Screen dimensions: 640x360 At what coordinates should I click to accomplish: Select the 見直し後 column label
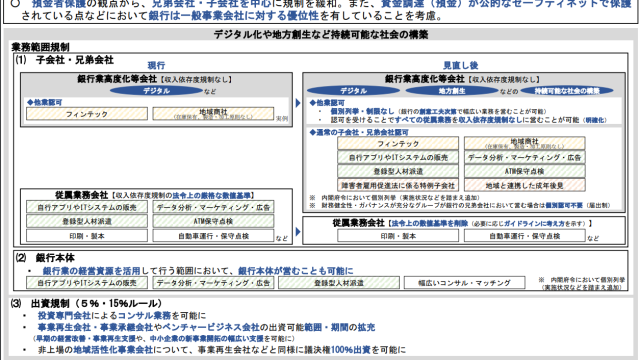click(460, 65)
